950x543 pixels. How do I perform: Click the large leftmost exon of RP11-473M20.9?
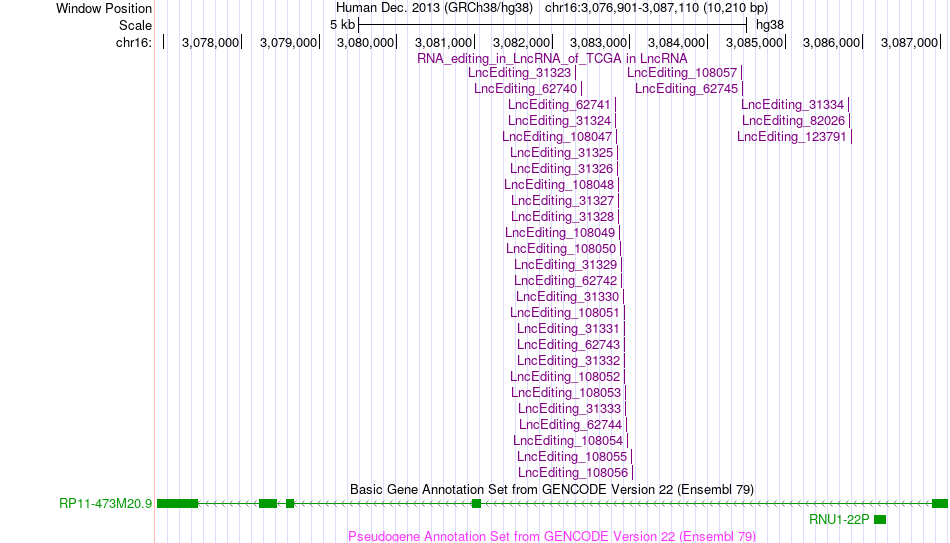tap(178, 504)
